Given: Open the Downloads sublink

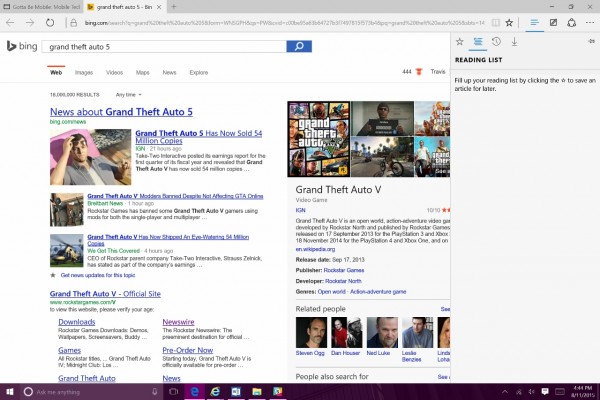Looking at the screenshot, I should tap(77, 322).
